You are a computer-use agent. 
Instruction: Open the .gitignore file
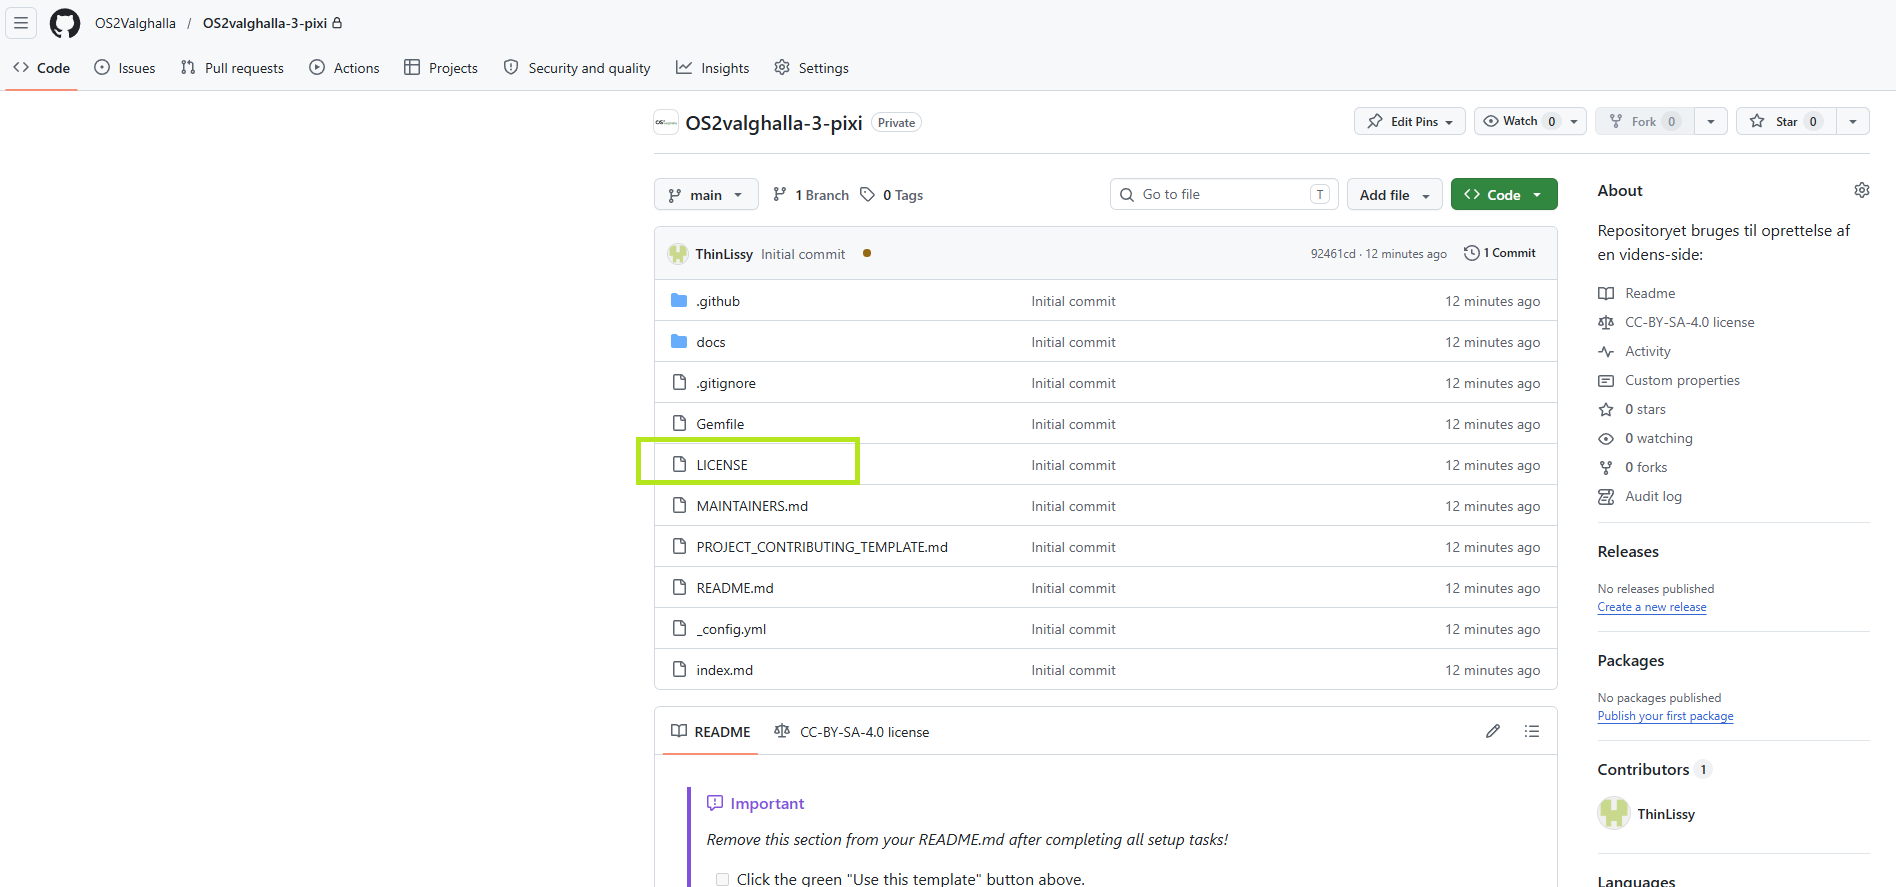(726, 383)
